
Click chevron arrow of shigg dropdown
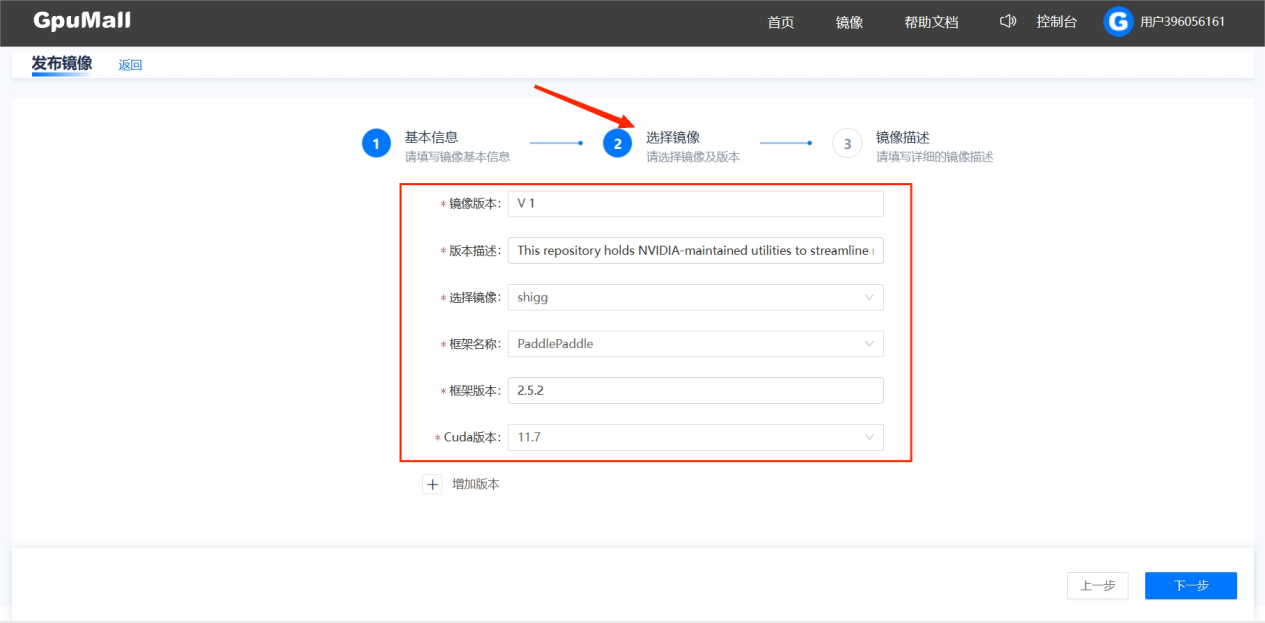(869, 297)
